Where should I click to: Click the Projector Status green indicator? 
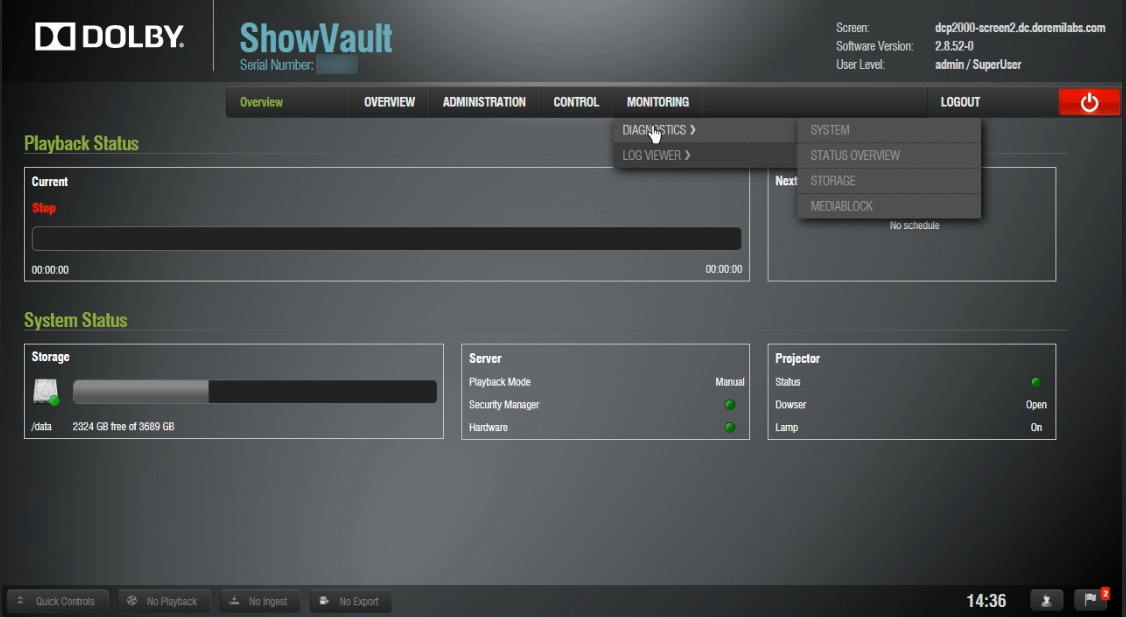click(x=1036, y=383)
